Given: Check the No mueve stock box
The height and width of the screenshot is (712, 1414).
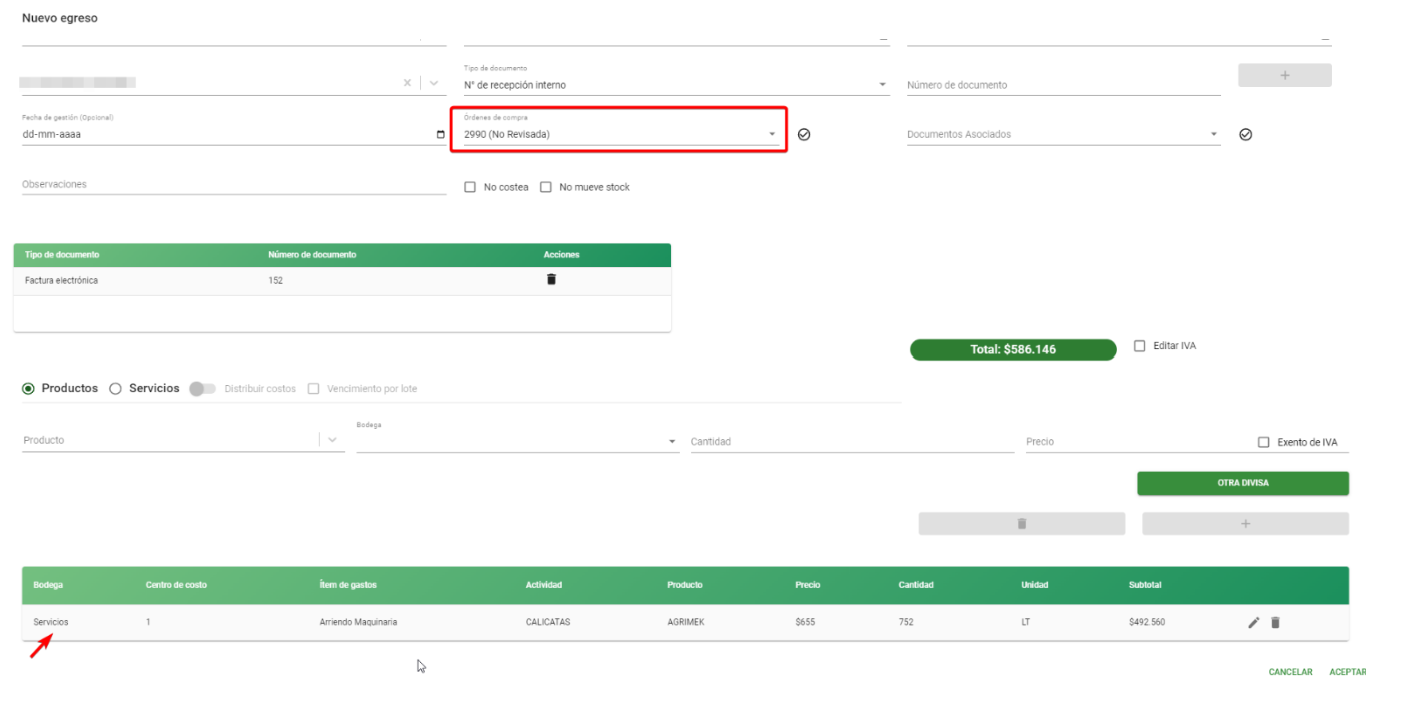Looking at the screenshot, I should 546,187.
